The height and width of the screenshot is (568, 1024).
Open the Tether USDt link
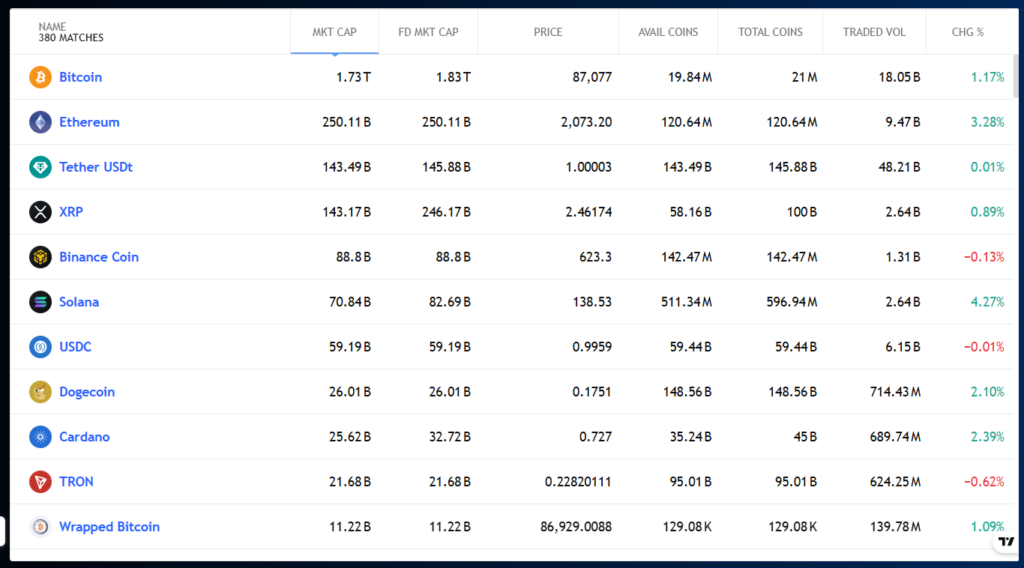tap(96, 167)
